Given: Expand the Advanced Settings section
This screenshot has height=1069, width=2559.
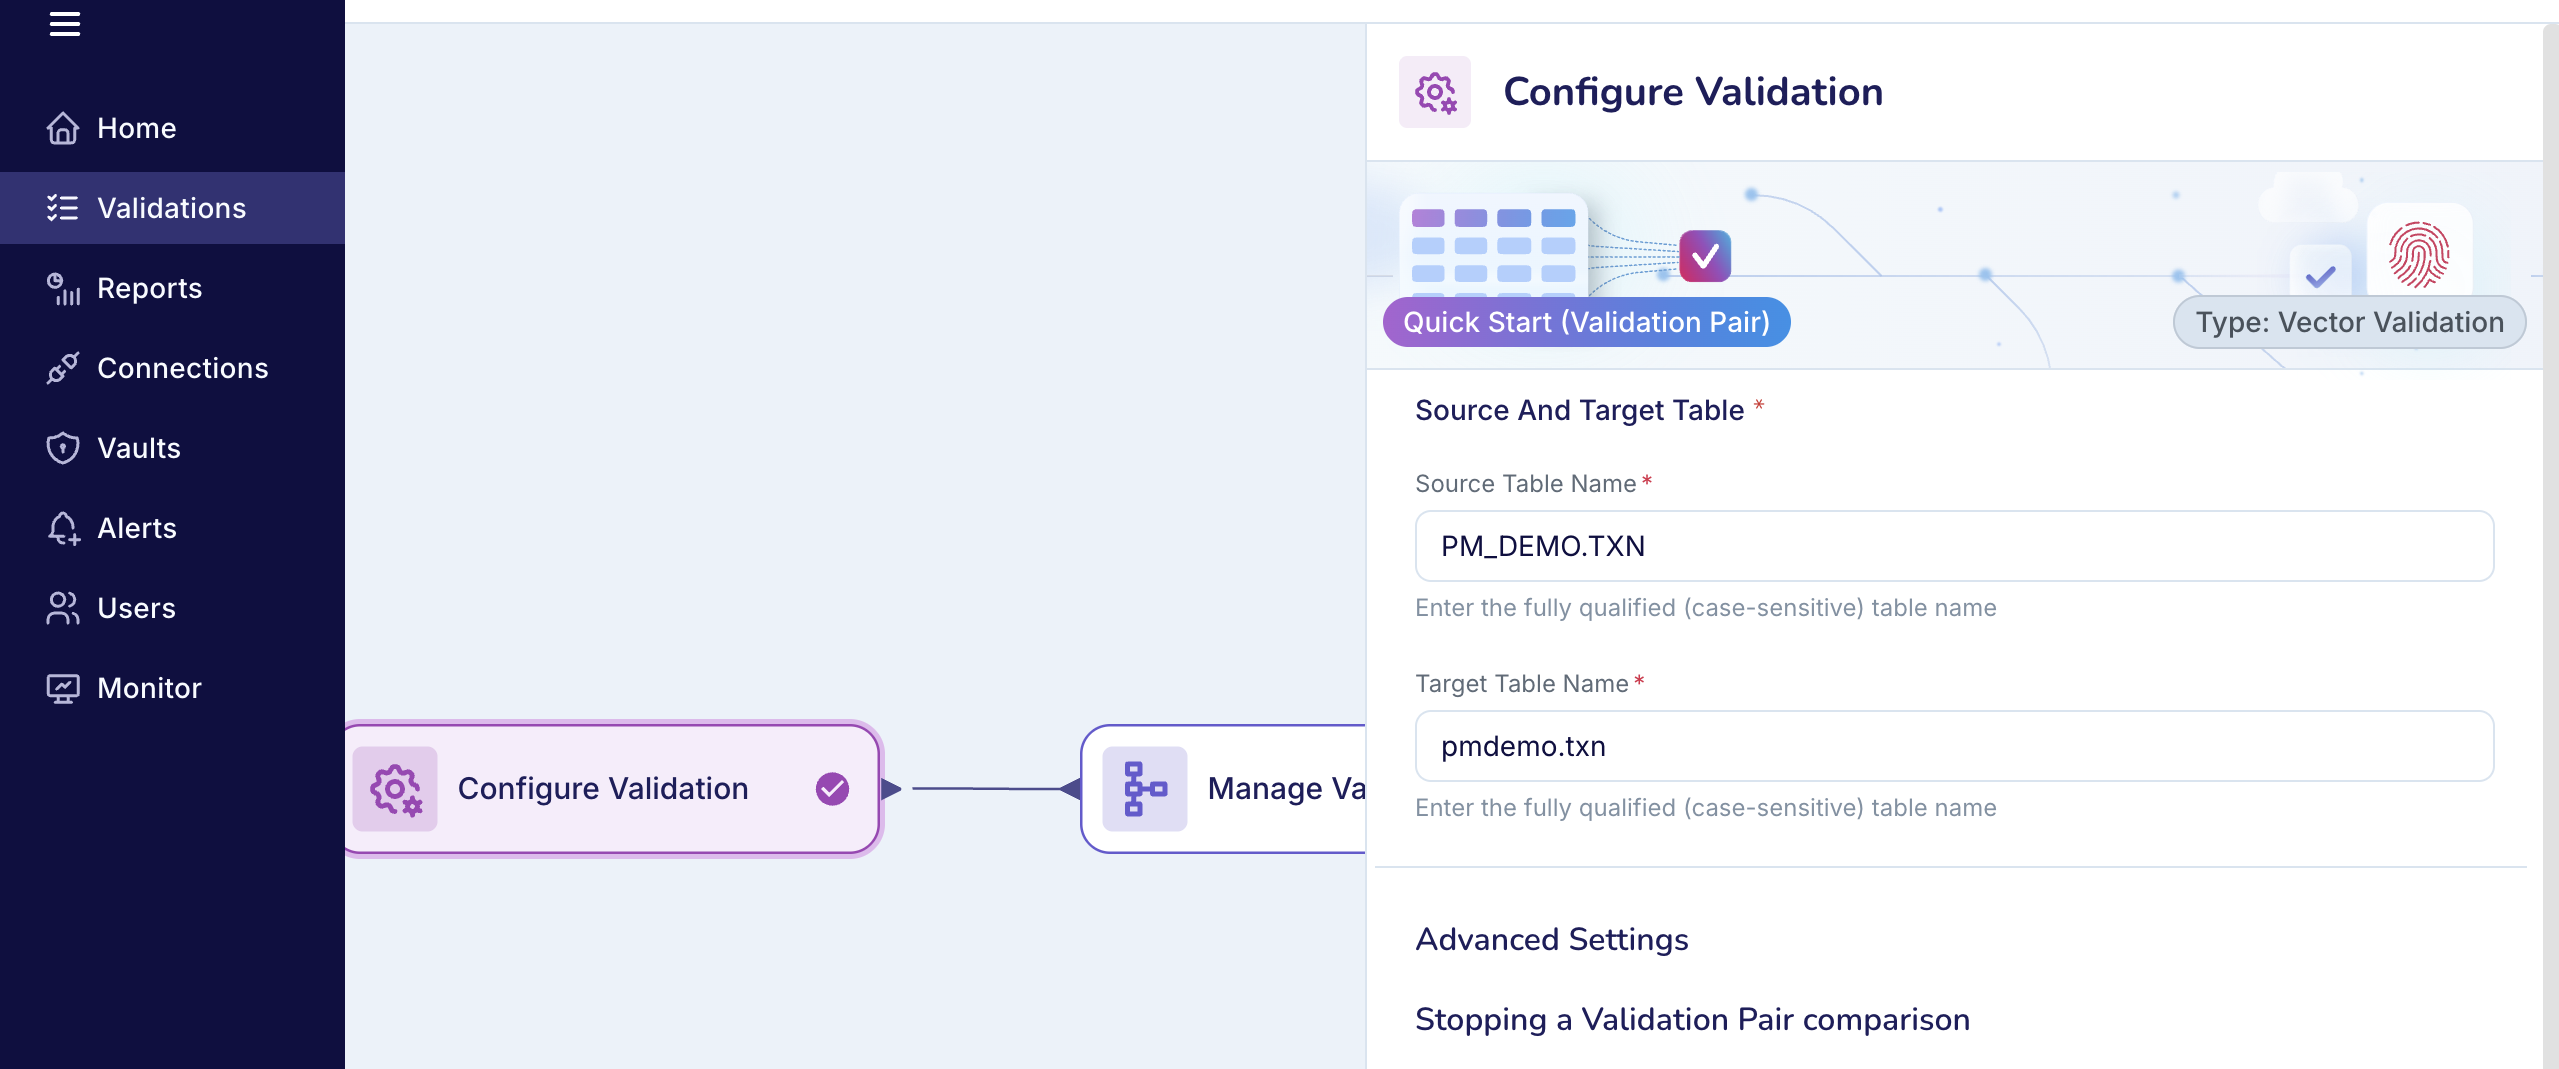Looking at the screenshot, I should (x=1551, y=939).
